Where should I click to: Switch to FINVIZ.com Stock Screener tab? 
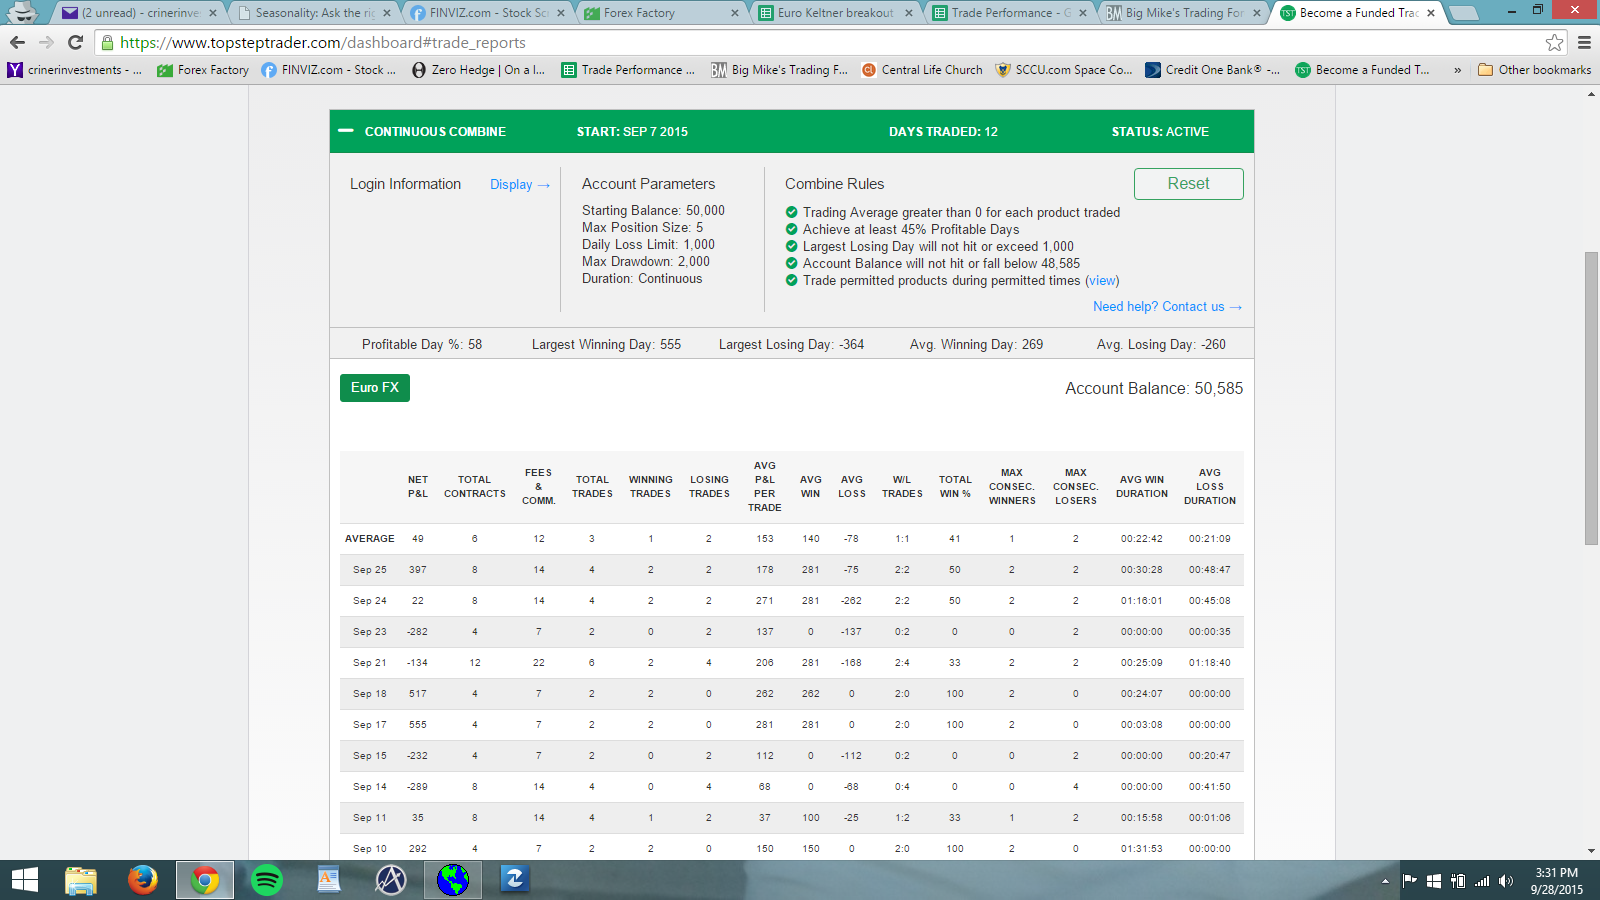[x=488, y=13]
